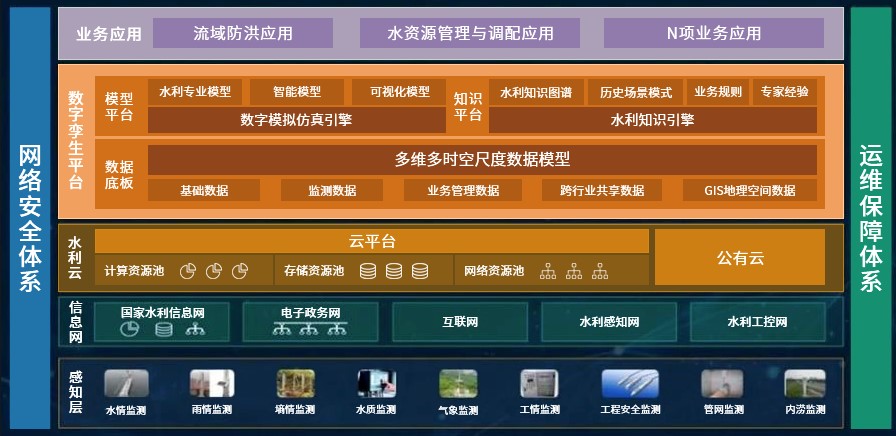Image resolution: width=896 pixels, height=436 pixels.
Task: Click the 气象监测 station image
Action: click(x=458, y=383)
